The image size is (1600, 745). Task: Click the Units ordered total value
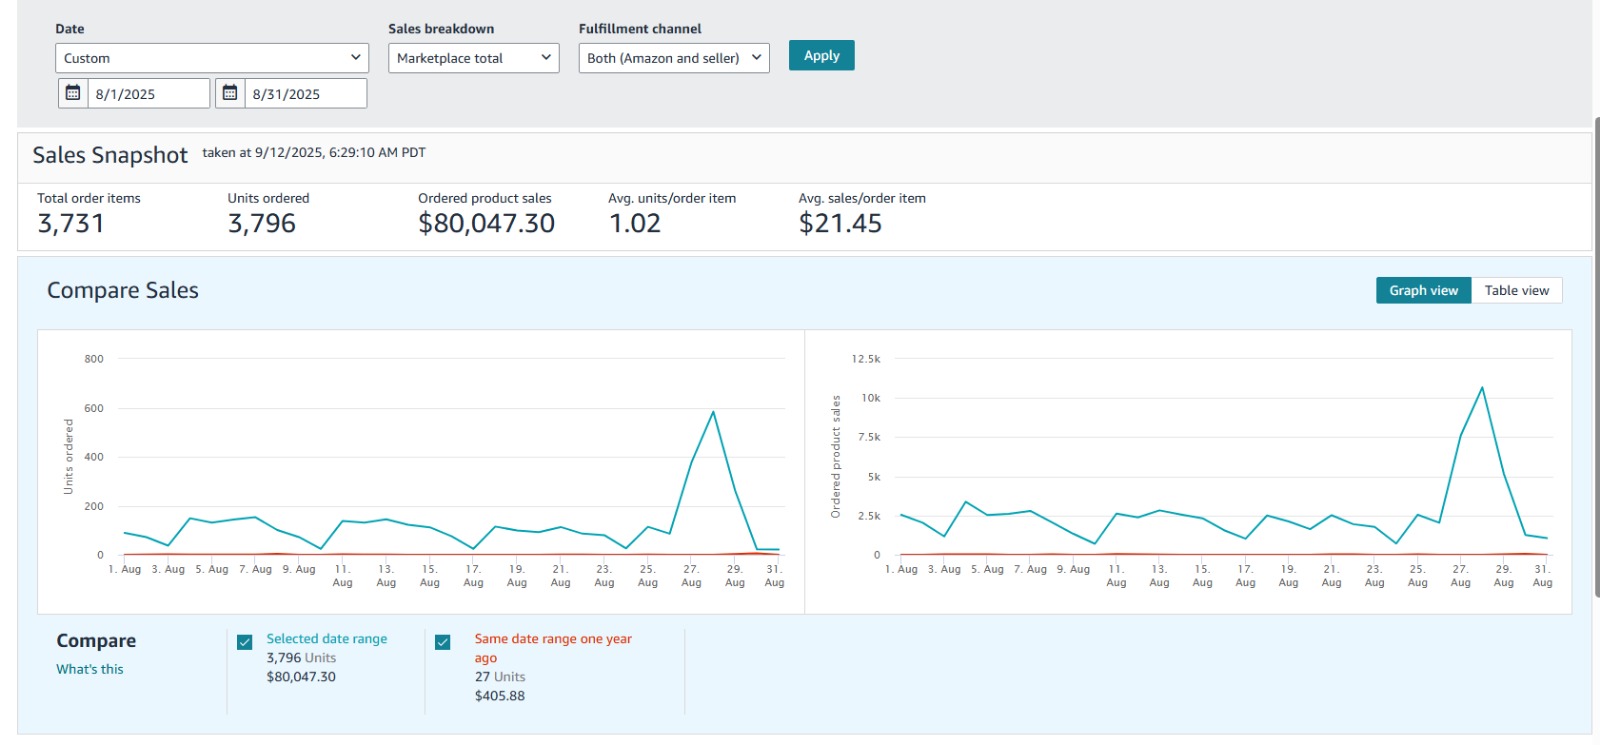pos(262,224)
